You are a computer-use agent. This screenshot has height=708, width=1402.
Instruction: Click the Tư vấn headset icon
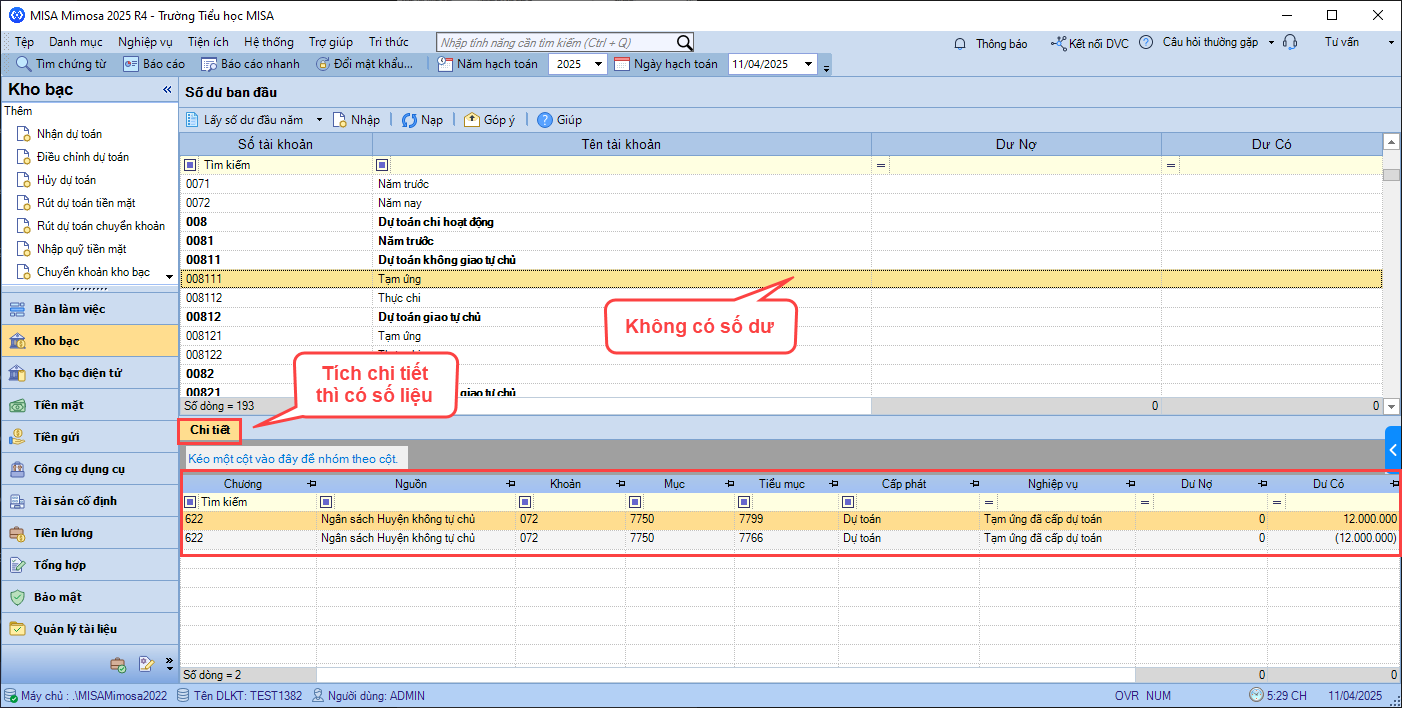pos(1290,43)
